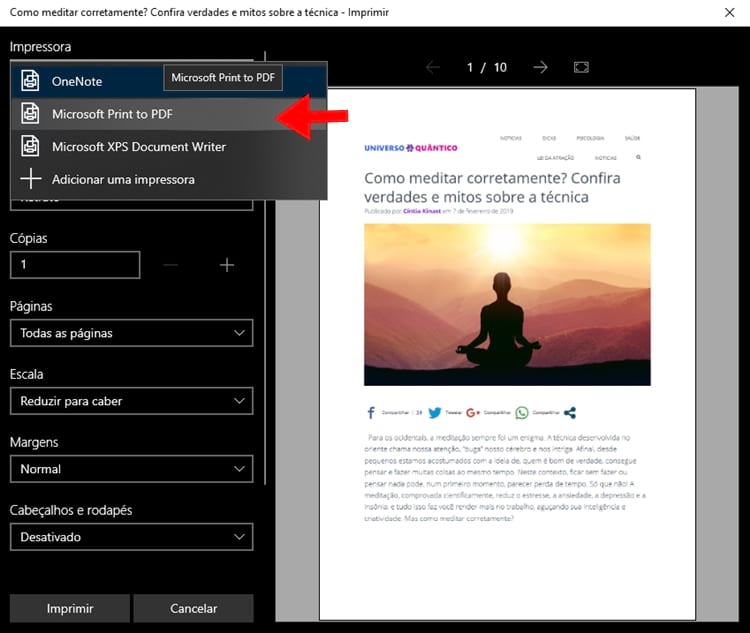Open the Margens dropdown
The width and height of the screenshot is (750, 633).
point(131,469)
